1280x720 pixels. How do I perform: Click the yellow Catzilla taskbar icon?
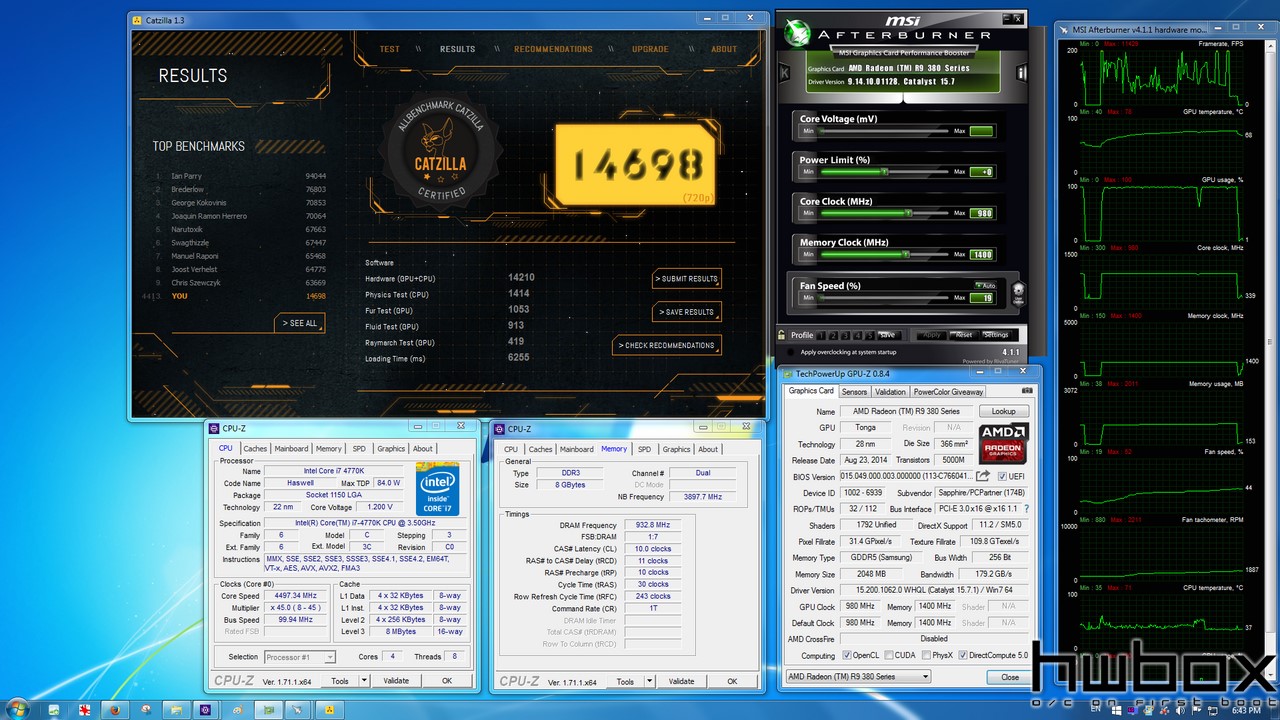pos(329,709)
